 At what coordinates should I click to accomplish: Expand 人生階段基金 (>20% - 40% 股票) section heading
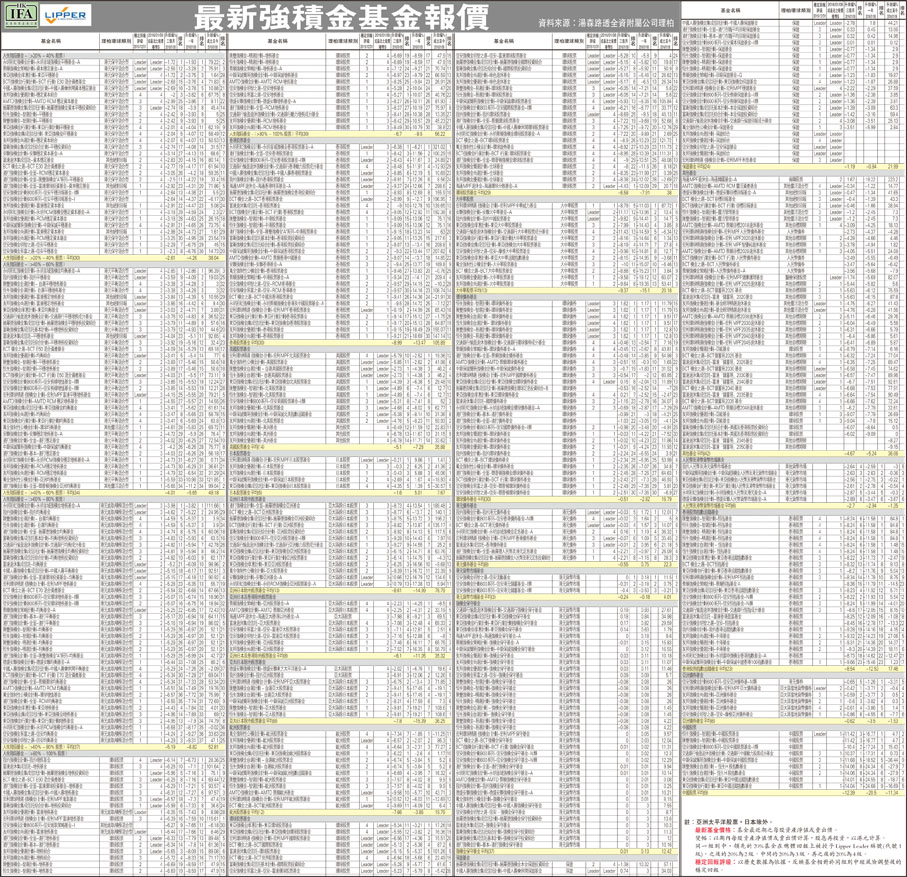coord(34,54)
